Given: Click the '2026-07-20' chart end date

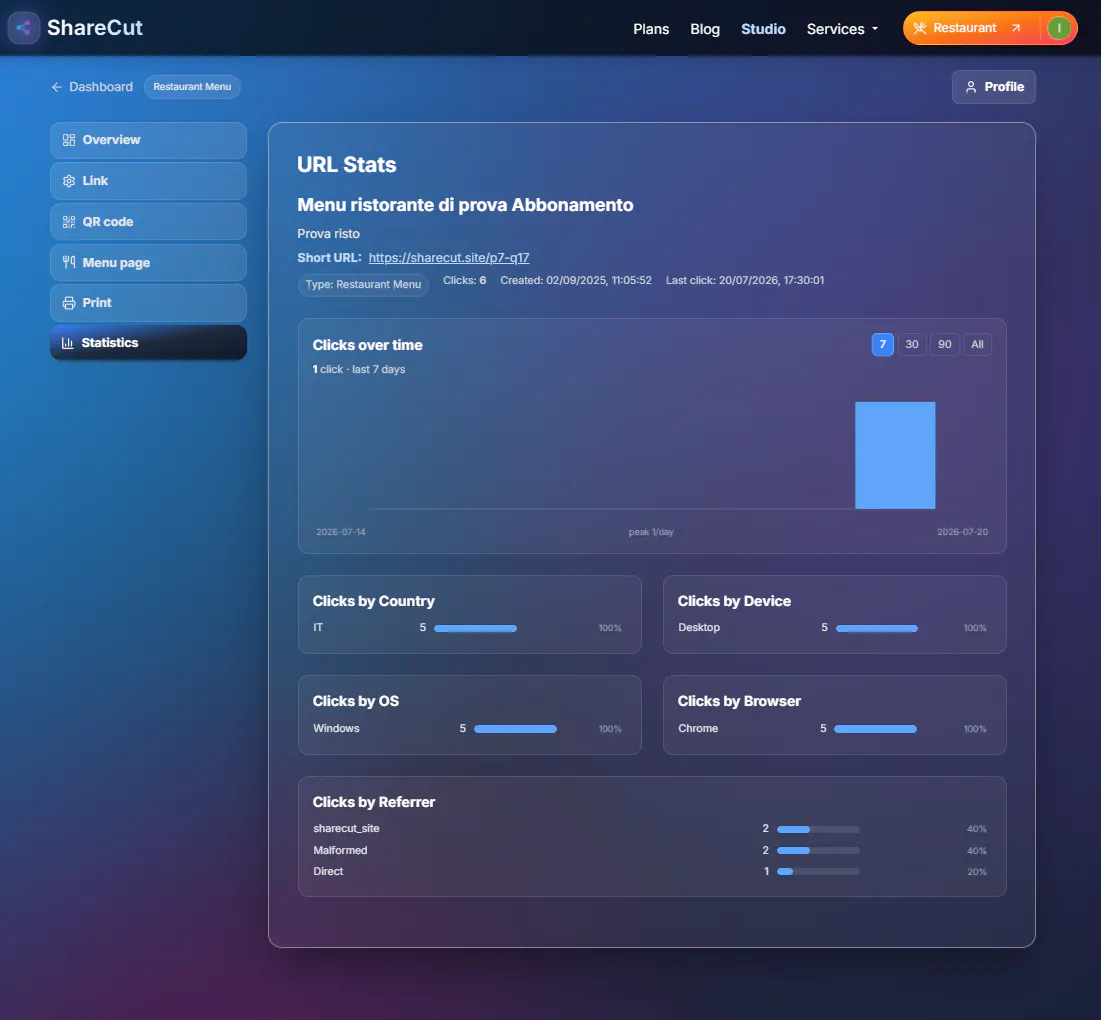Looking at the screenshot, I should (x=962, y=532).
